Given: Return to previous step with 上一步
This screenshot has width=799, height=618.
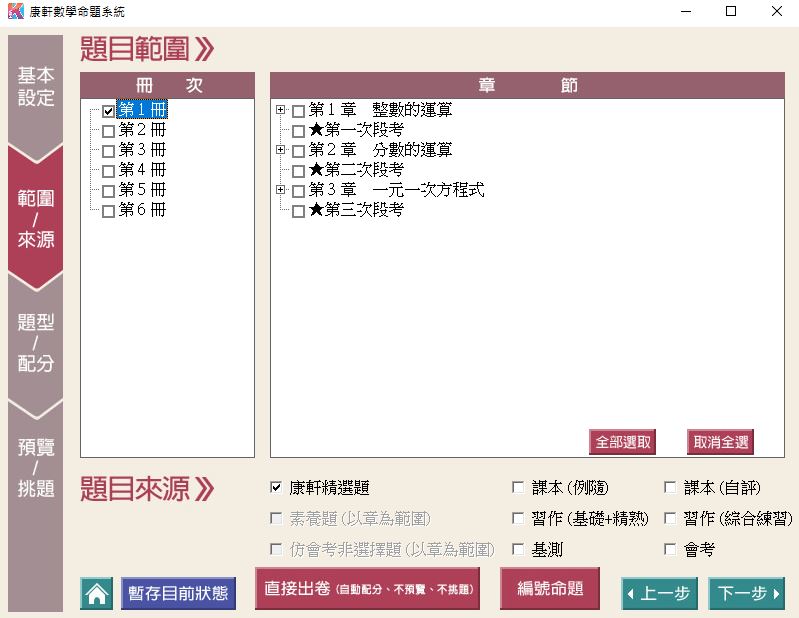Looking at the screenshot, I should click(x=659, y=593).
